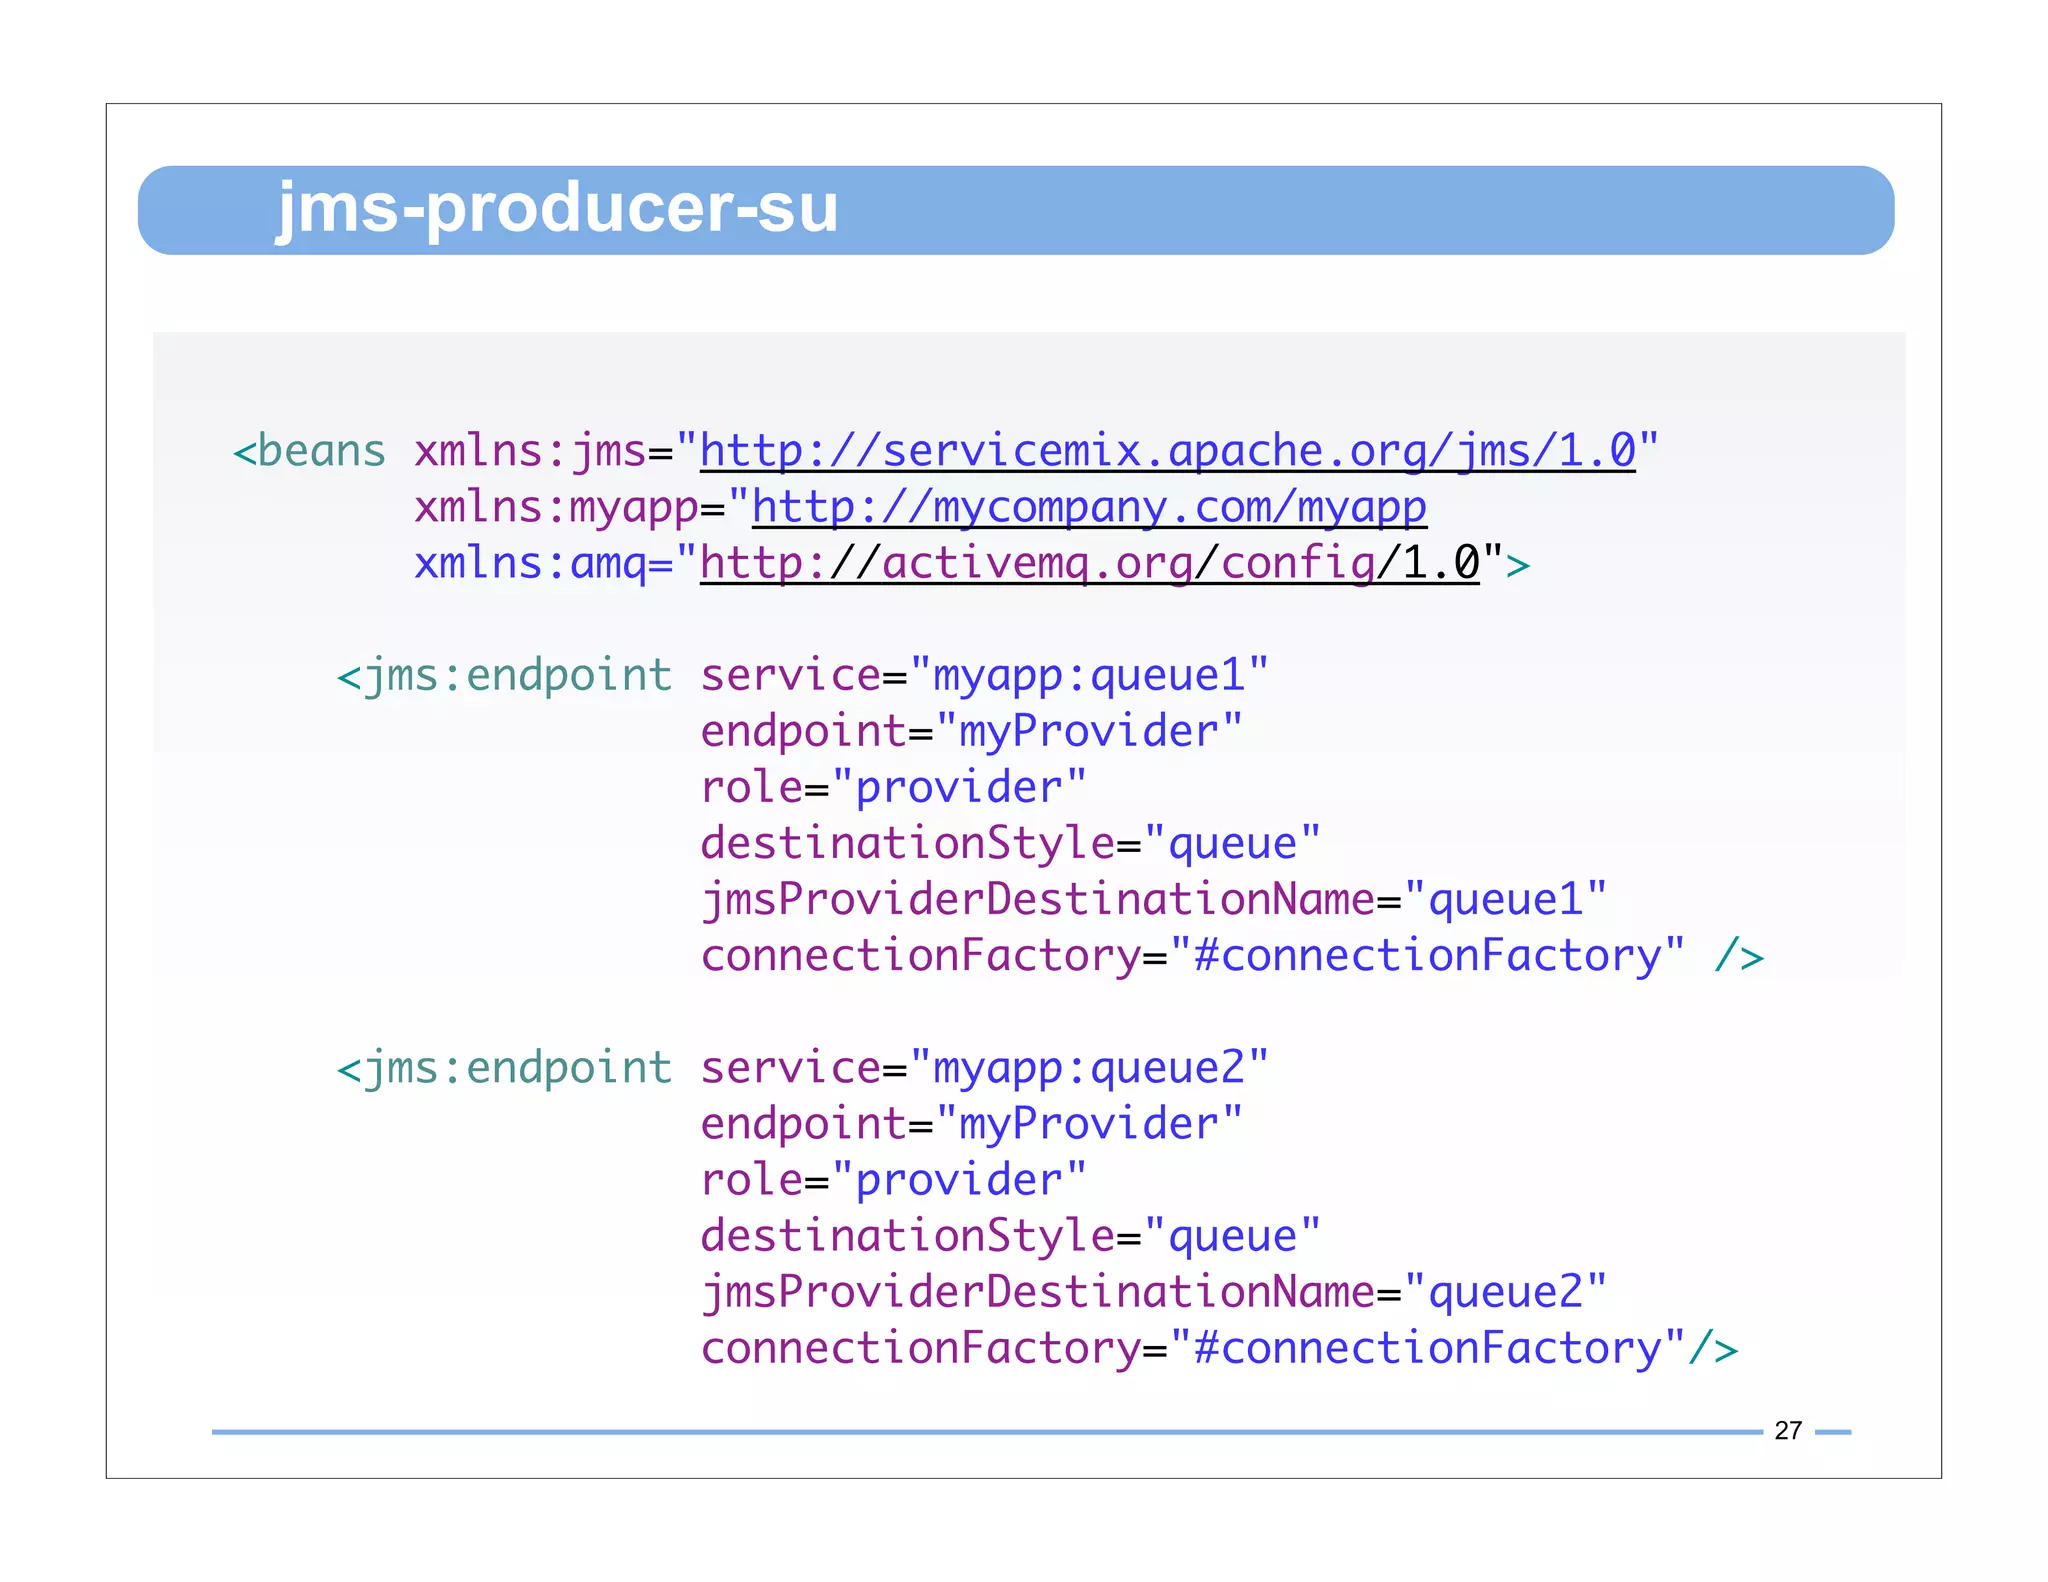Click the xmlns:myapp attribute name
The height and width of the screenshot is (1582, 2048).
click(x=556, y=507)
